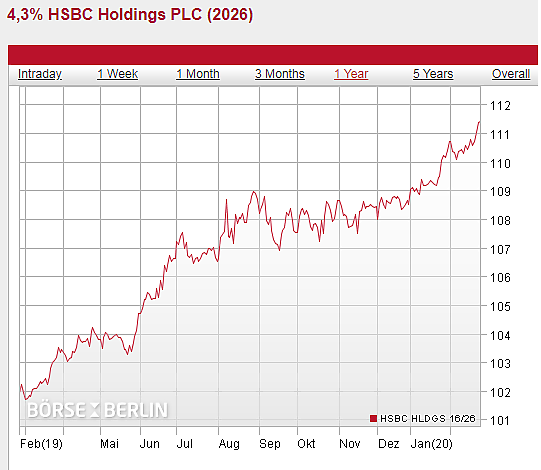Click the Feb(19) axis label

41,443
